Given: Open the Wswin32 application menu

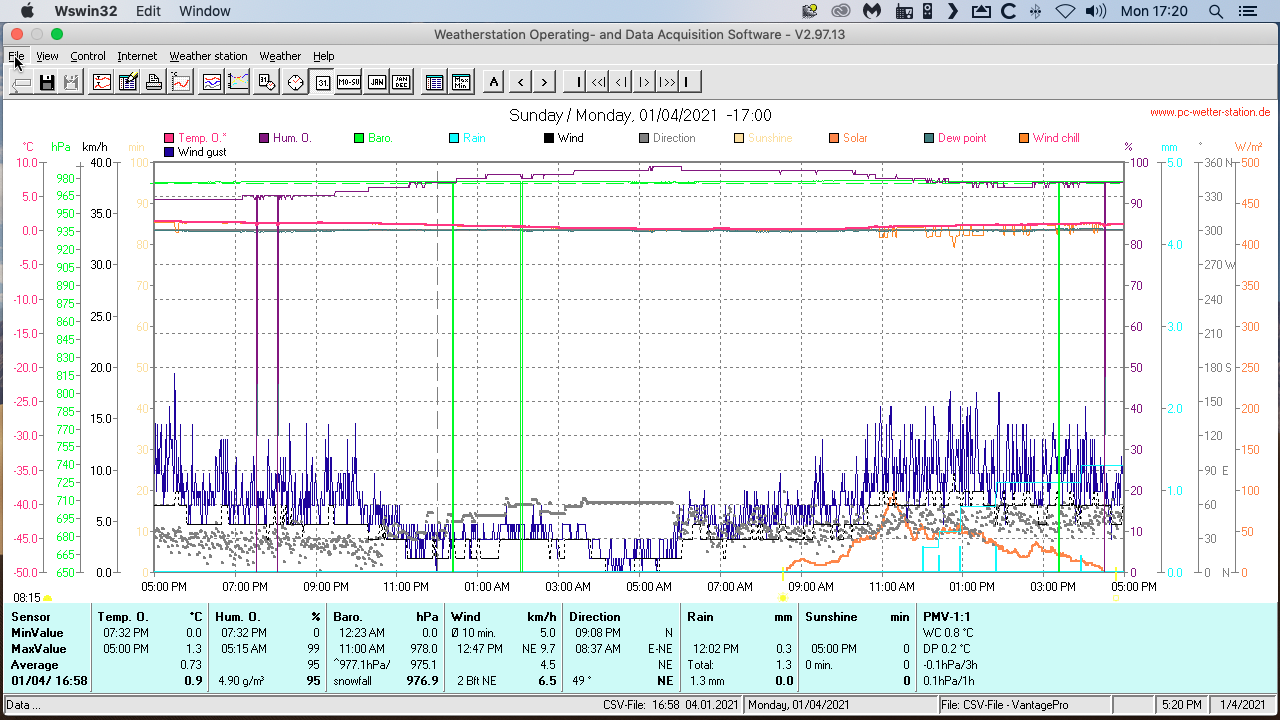Looking at the screenshot, I should 86,11.
